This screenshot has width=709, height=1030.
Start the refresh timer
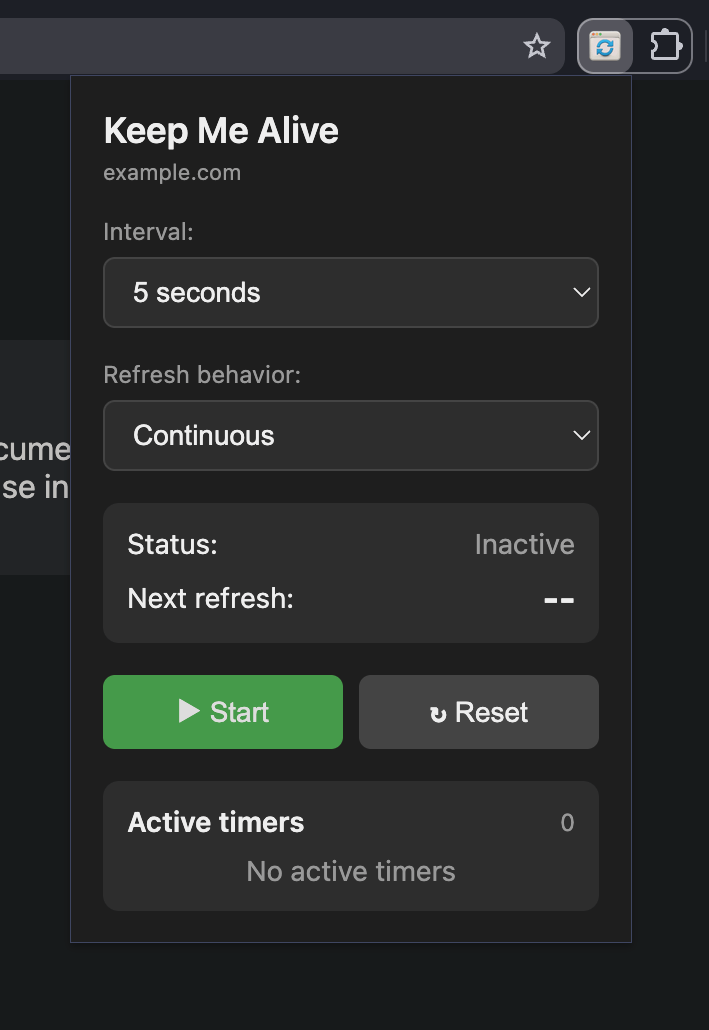(222, 712)
